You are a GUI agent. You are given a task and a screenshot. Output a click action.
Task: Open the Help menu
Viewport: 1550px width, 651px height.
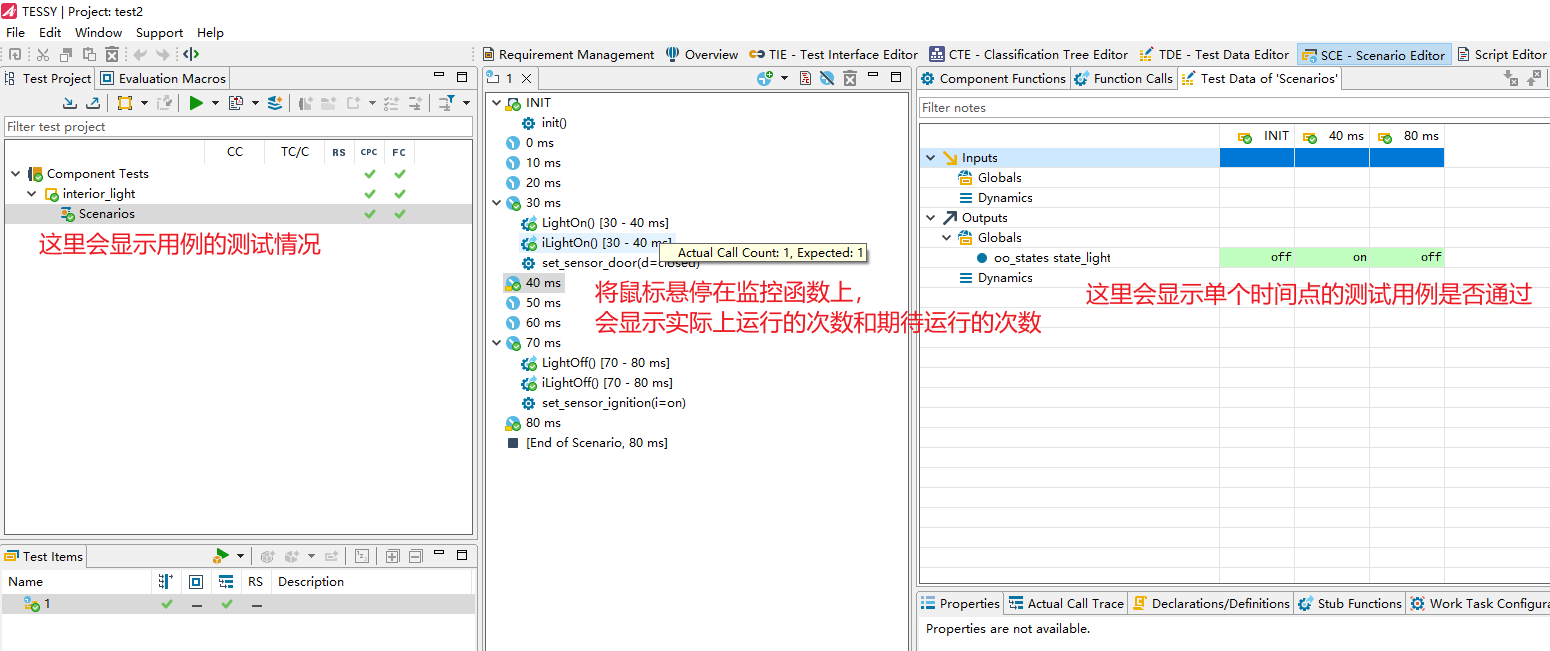[x=210, y=32]
